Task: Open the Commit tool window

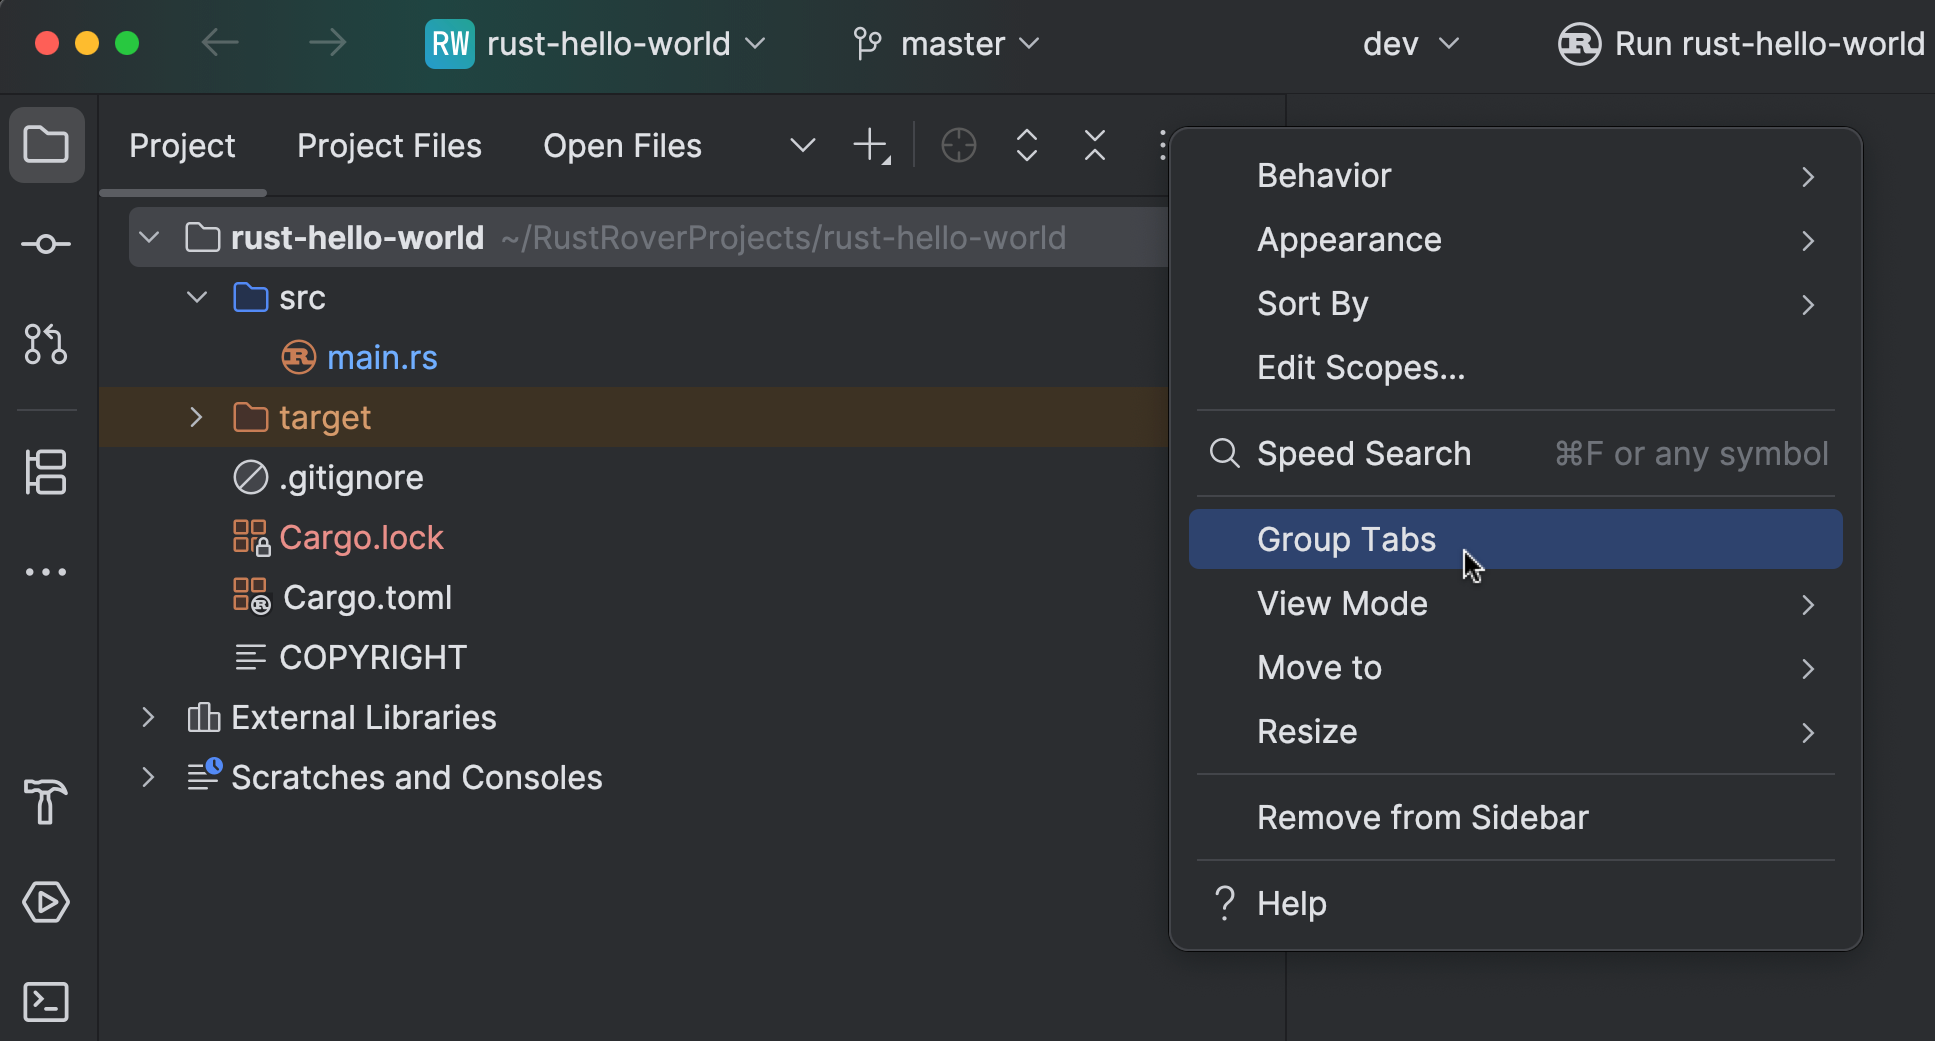Action: (x=46, y=243)
